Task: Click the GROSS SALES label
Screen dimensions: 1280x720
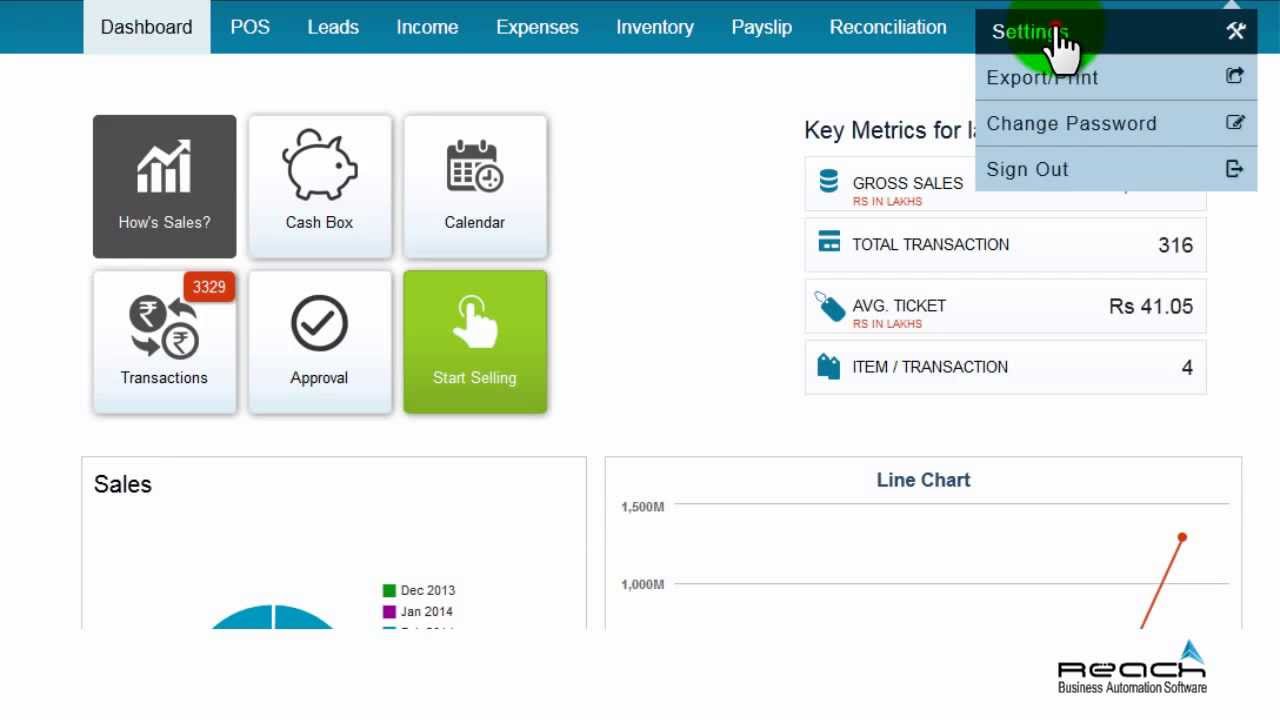Action: tap(908, 183)
